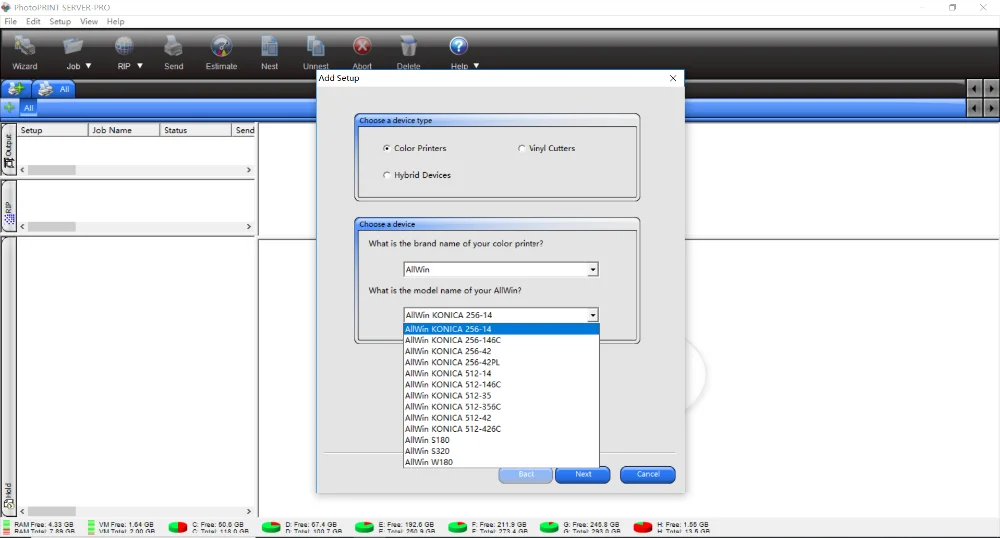Open the Output side panel tab
Viewport: 1000px width, 538px height.
(9, 150)
